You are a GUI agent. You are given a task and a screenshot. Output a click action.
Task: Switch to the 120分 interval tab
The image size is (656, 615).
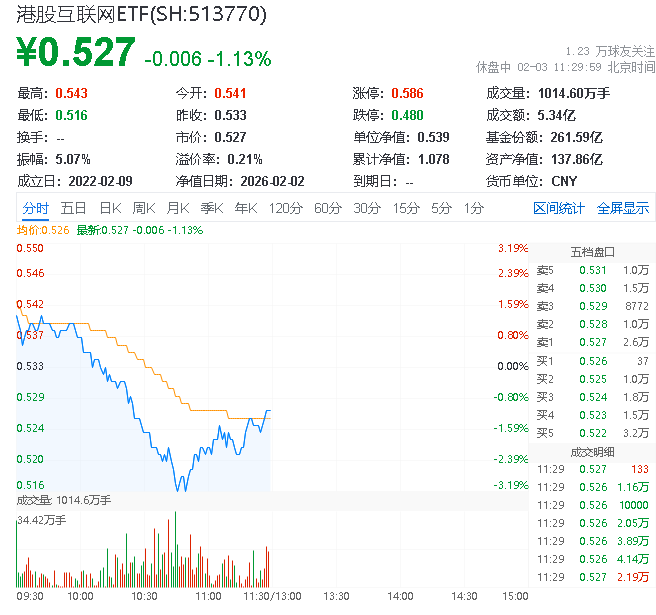click(x=285, y=208)
